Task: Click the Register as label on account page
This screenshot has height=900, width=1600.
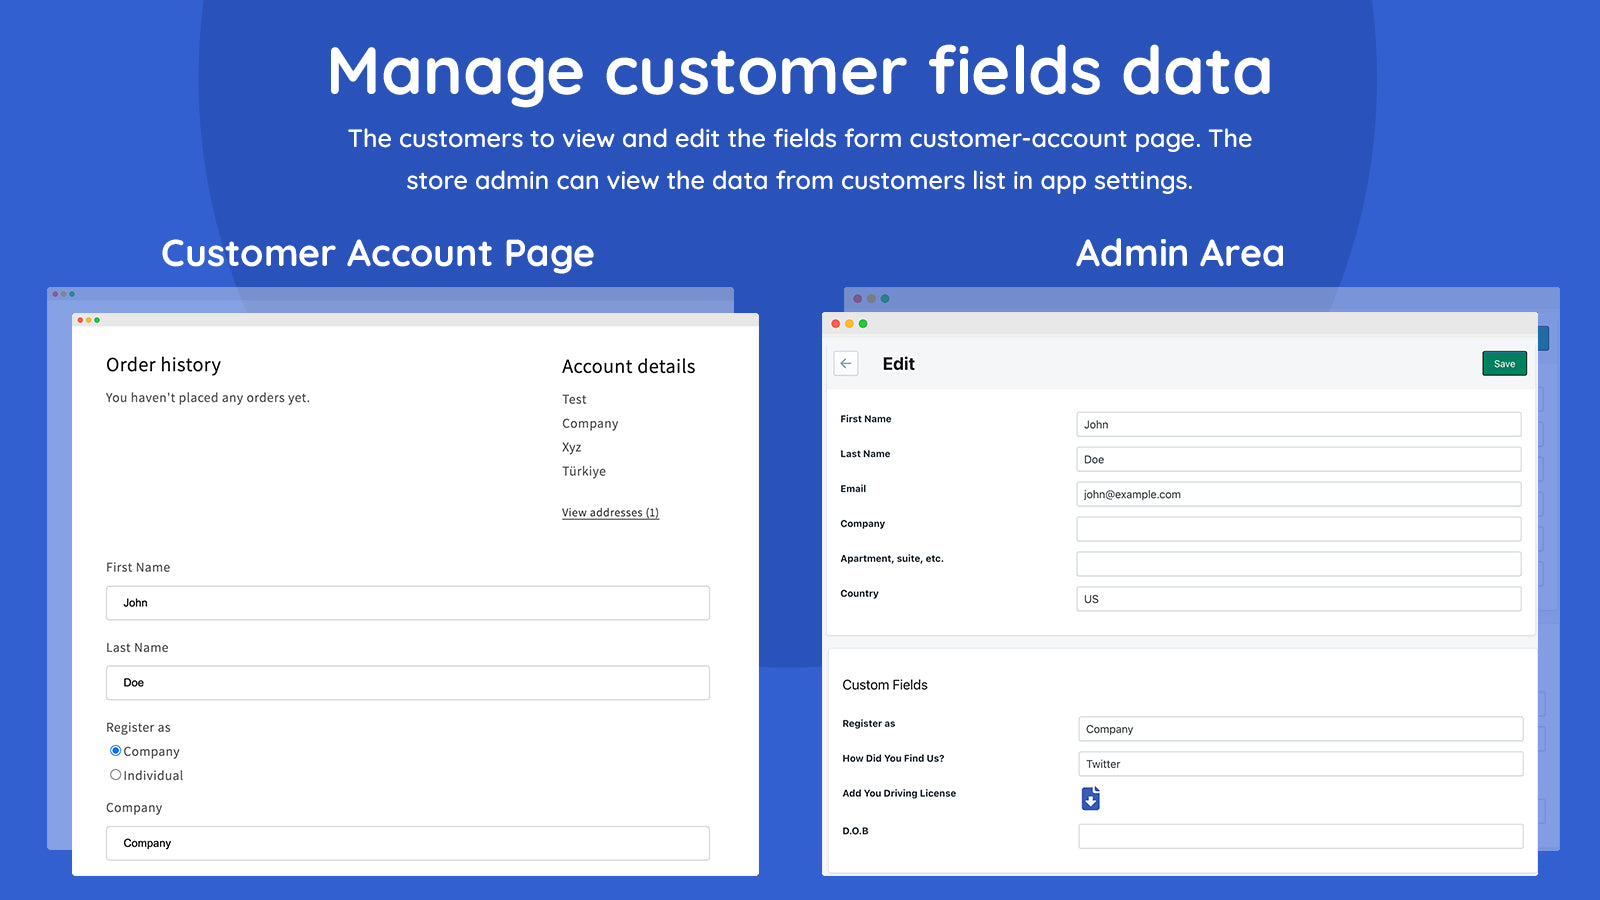Action: (138, 728)
